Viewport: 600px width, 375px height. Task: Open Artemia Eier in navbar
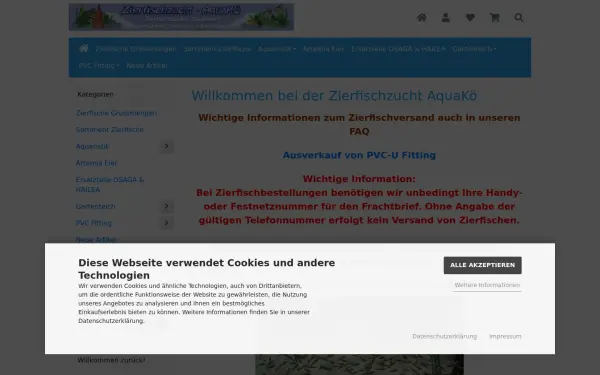(323, 49)
